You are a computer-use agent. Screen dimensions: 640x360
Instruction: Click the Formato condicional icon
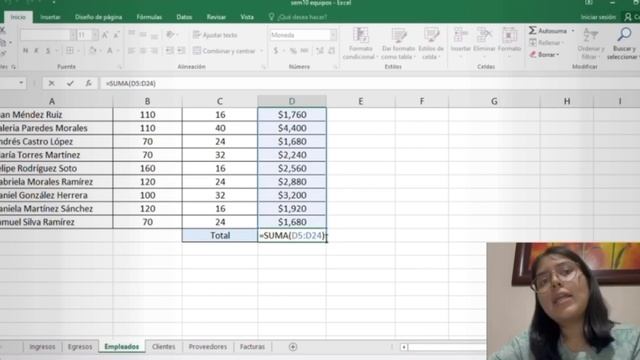(360, 35)
